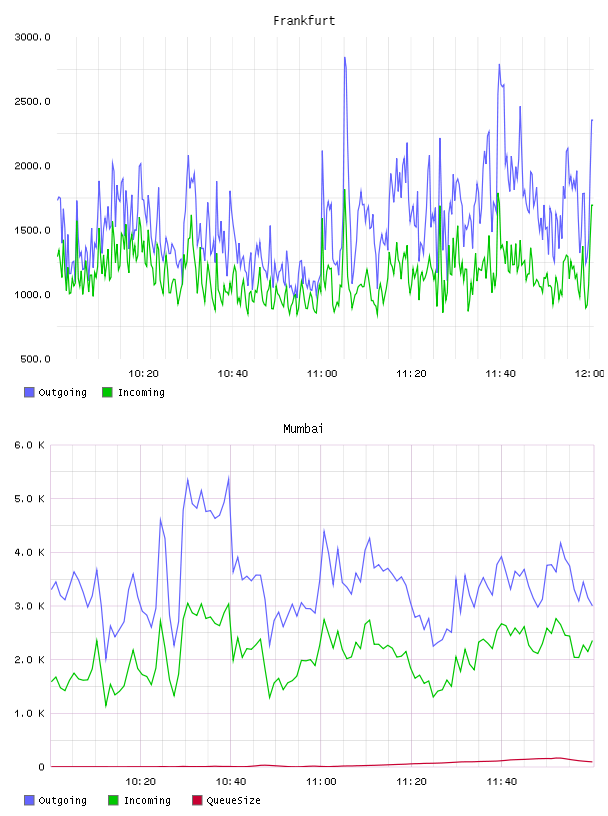
Task: Select the Outgoing label in Frankfurt legend
Action: (62, 393)
